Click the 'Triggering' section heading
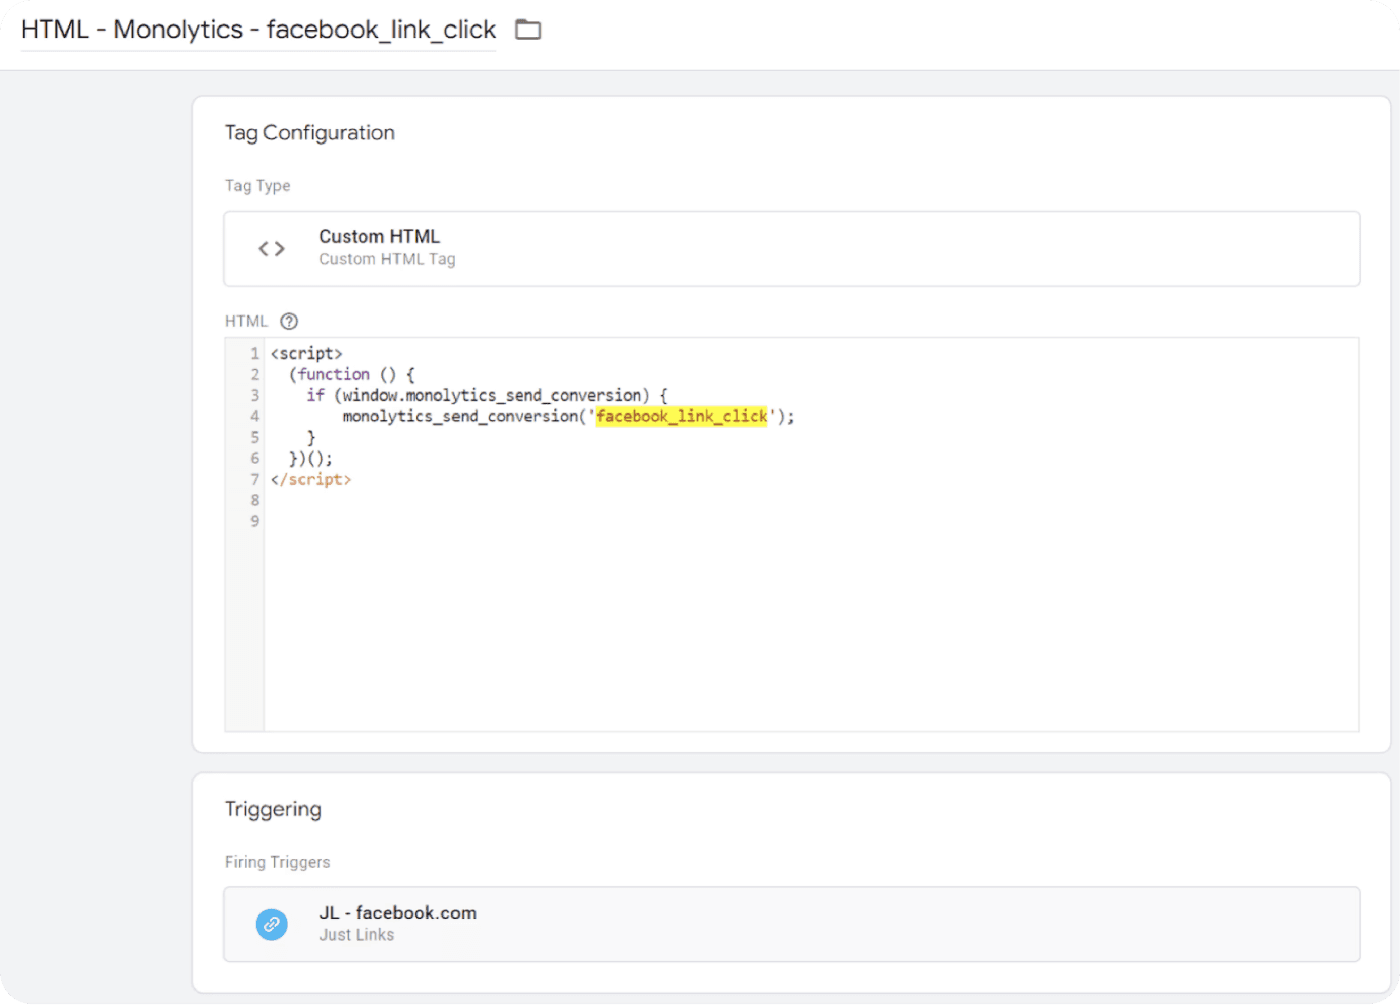The height and width of the screenshot is (1005, 1400). click(273, 809)
